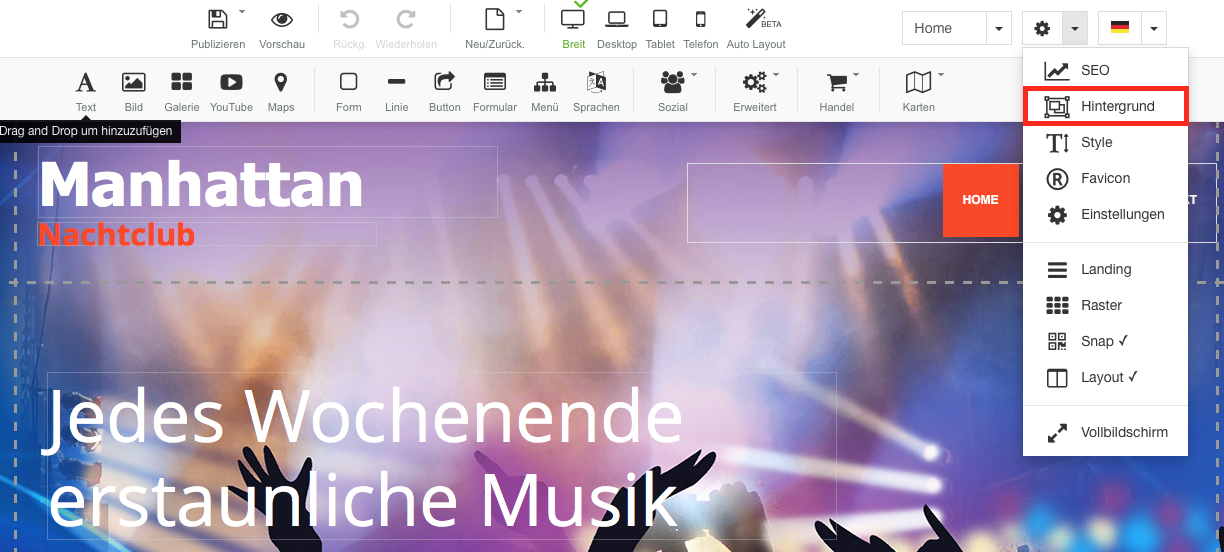Click the Auto Layout magic wand
The height and width of the screenshot is (552, 1224).
pos(756,20)
